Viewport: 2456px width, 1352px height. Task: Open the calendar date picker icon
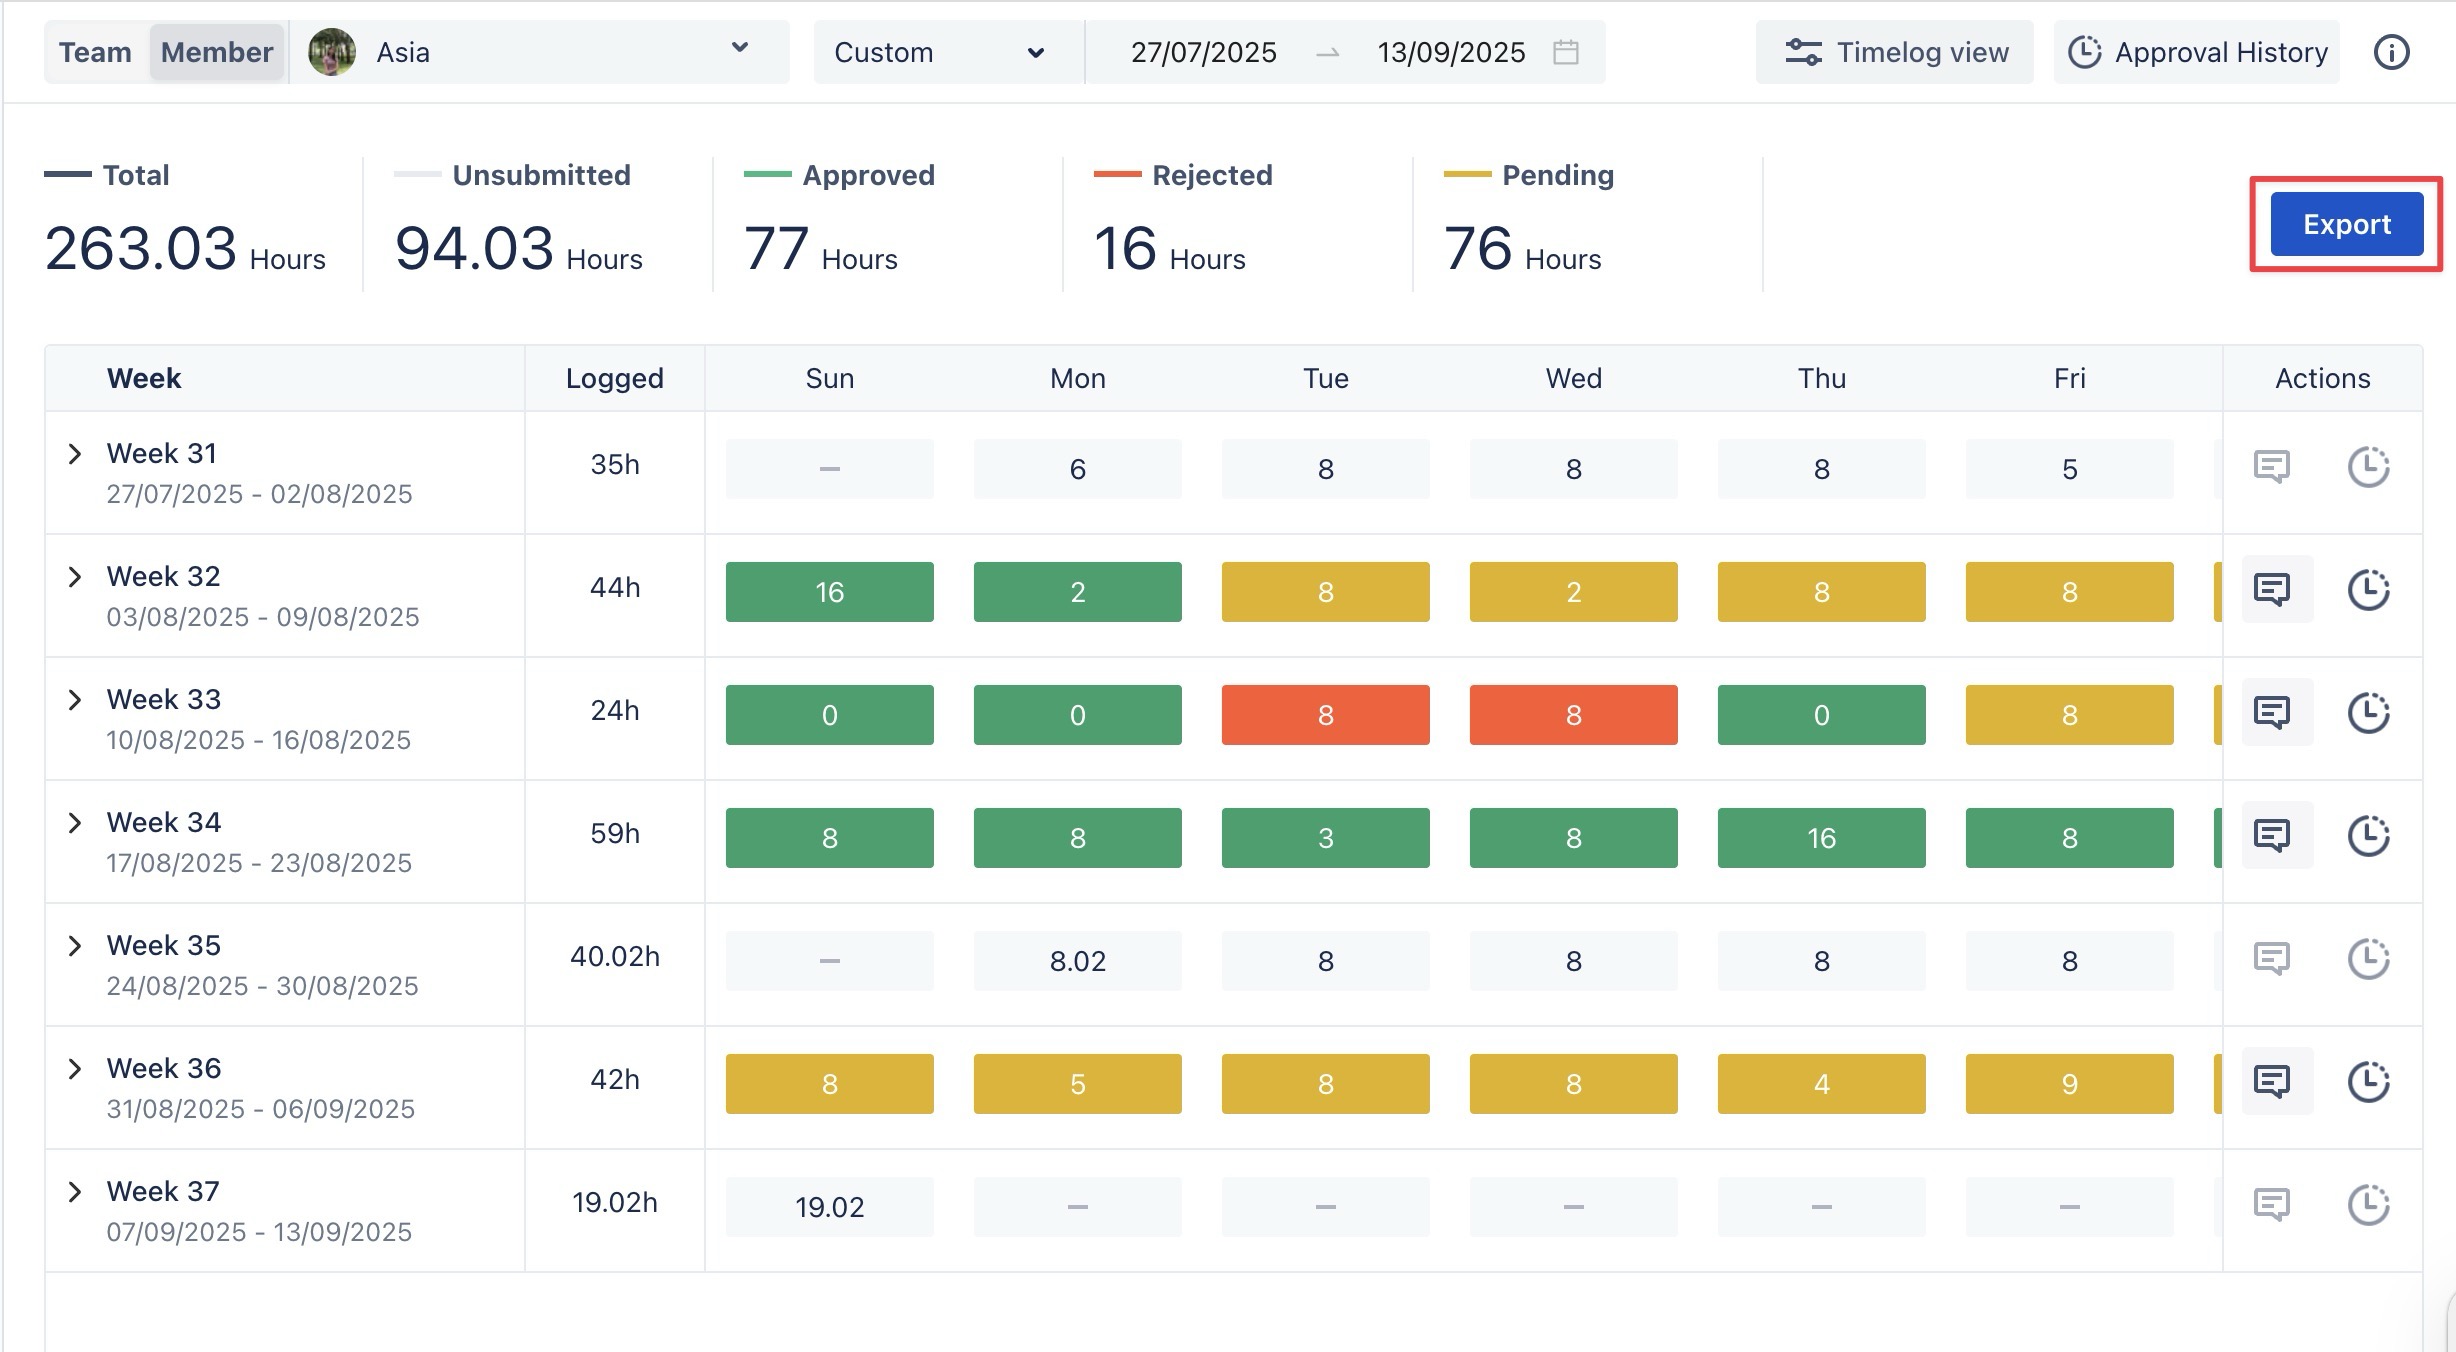(x=1566, y=52)
